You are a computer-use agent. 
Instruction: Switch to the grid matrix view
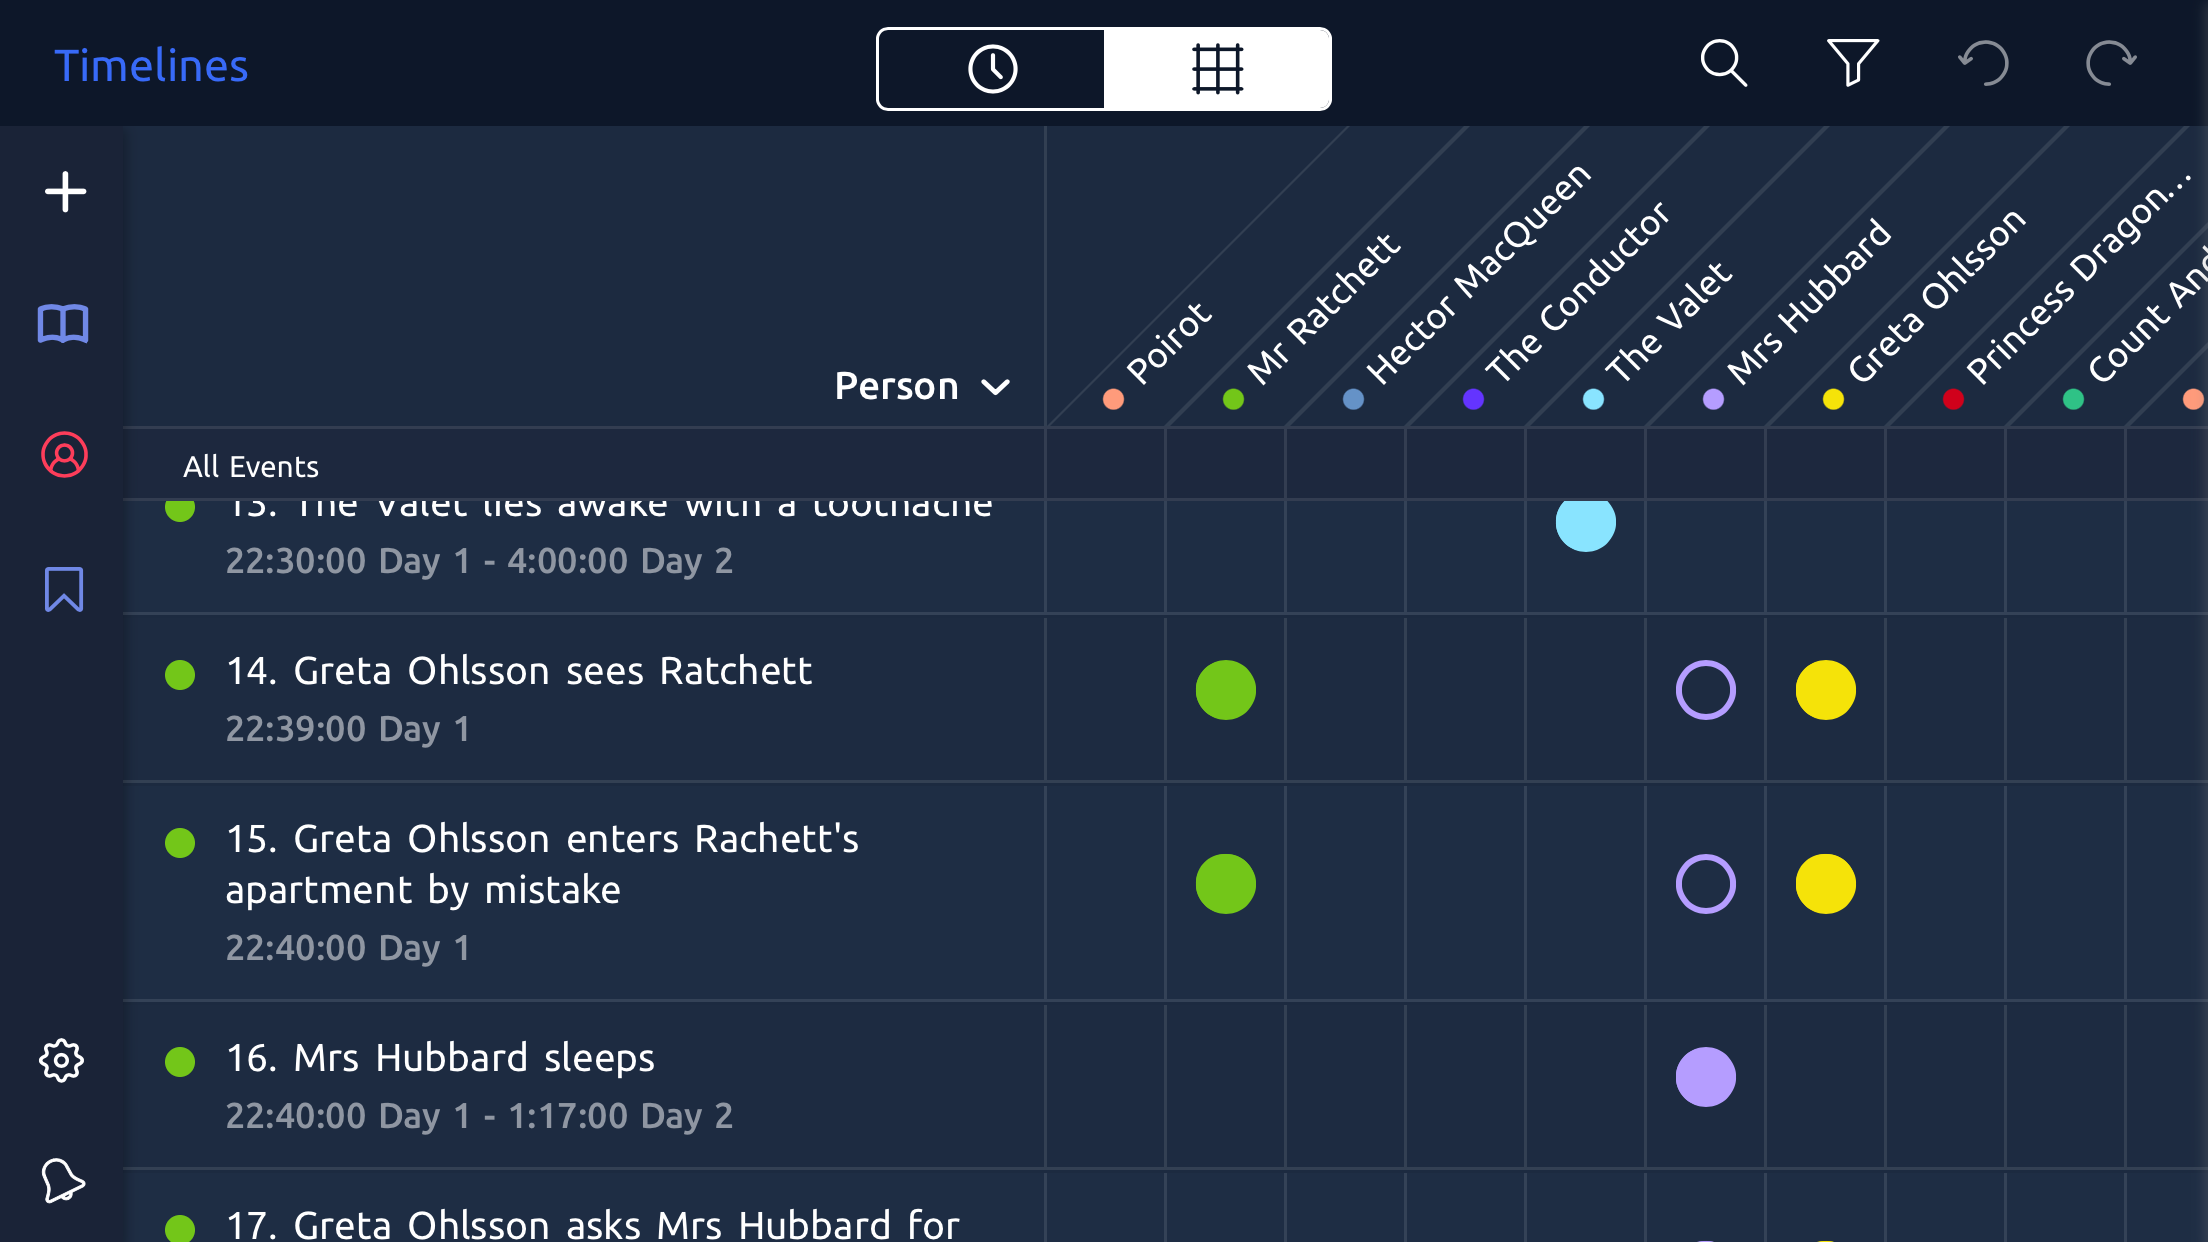pyautogui.click(x=1217, y=69)
